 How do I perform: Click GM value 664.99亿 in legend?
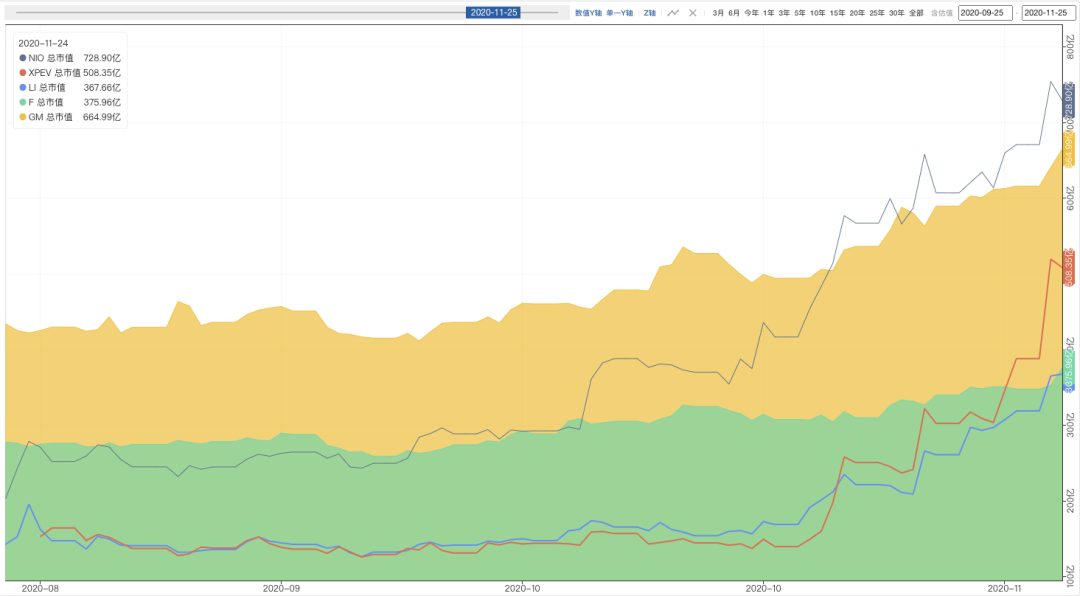tap(102, 117)
